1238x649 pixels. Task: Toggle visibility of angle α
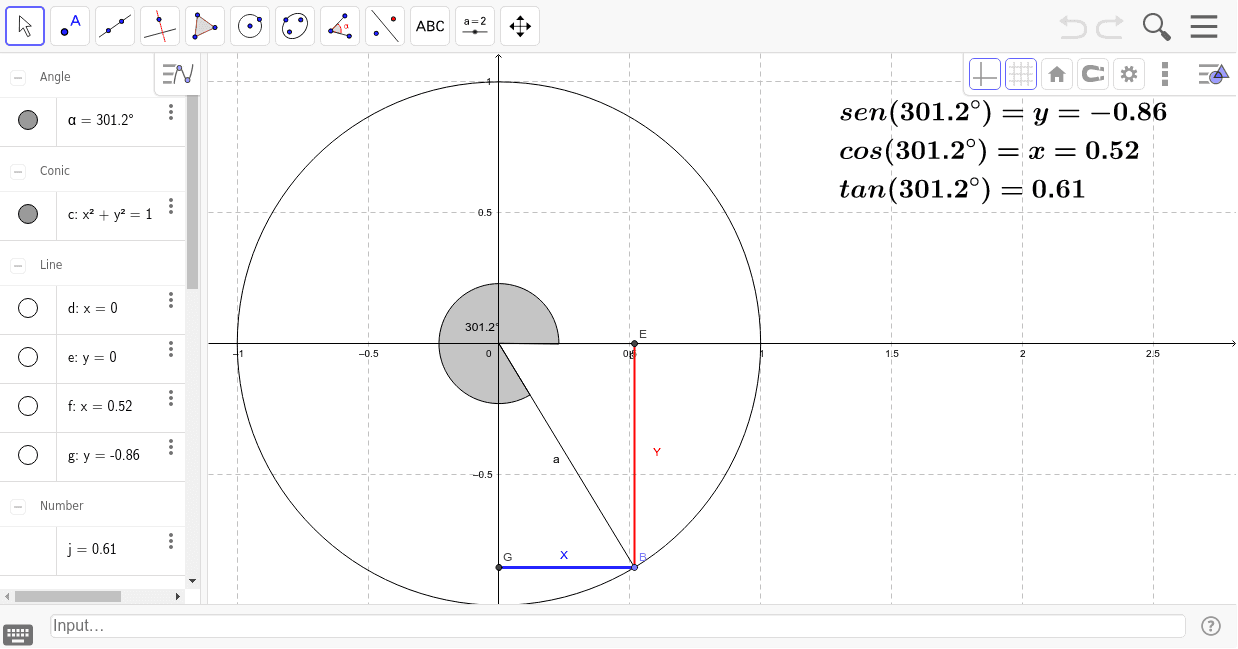click(28, 120)
